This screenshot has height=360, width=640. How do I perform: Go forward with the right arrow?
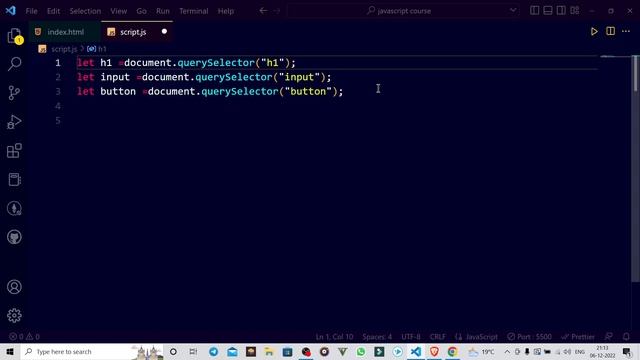(277, 11)
